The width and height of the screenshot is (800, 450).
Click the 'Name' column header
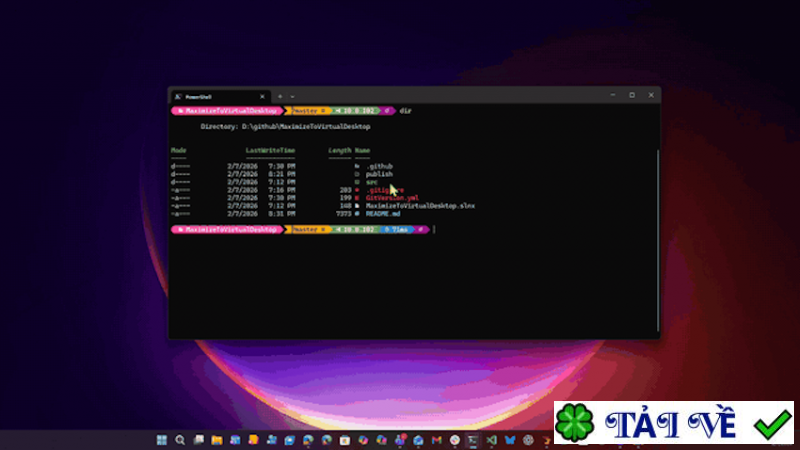[x=362, y=151]
